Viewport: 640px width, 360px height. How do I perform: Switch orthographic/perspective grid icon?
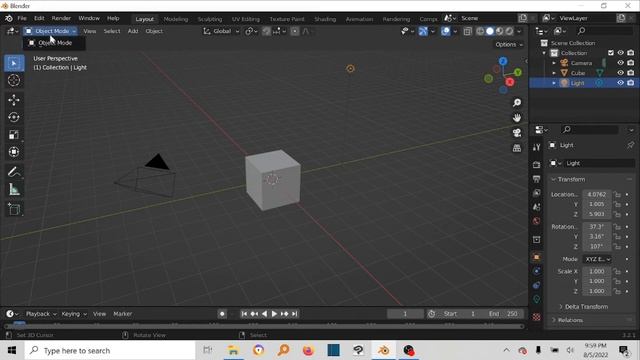[x=517, y=148]
